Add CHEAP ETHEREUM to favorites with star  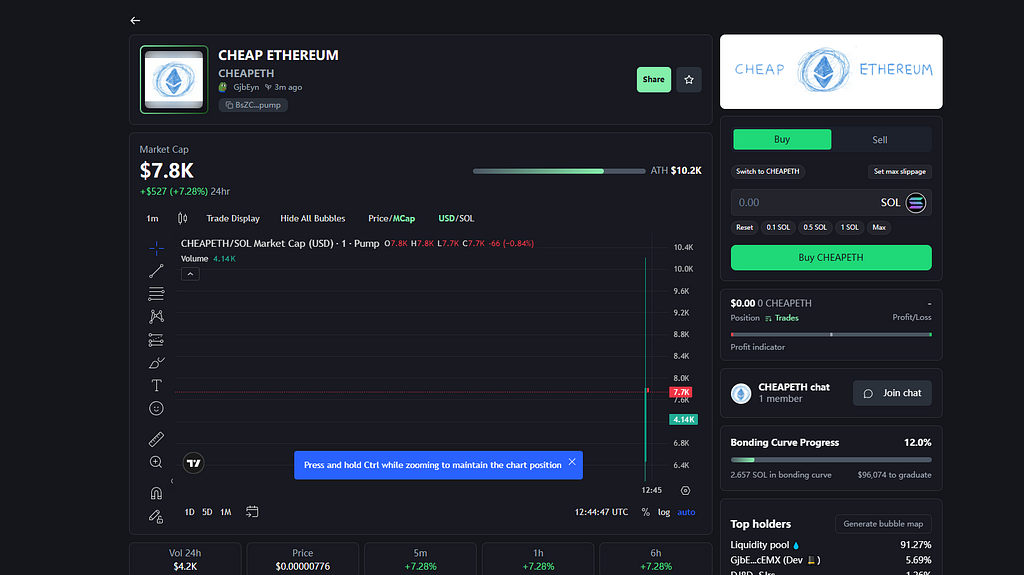point(688,79)
